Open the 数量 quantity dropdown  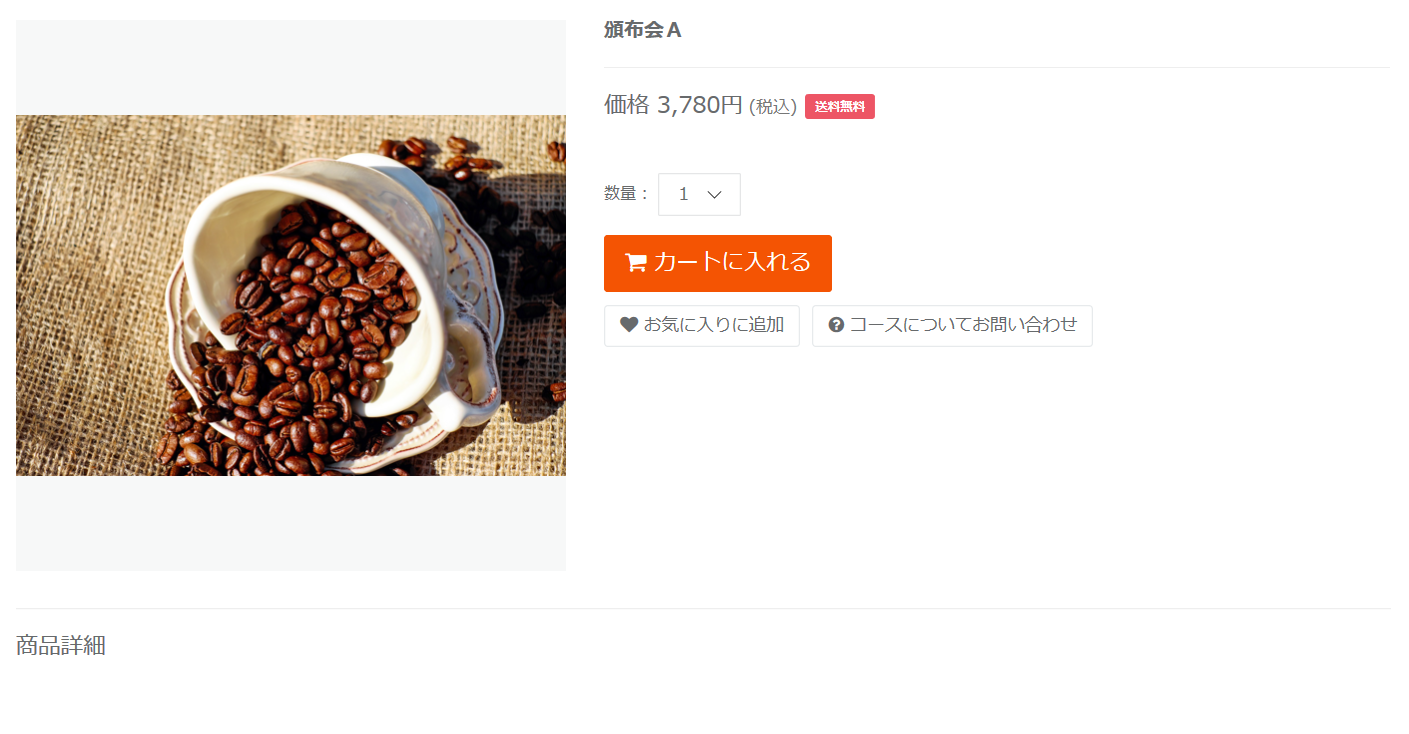699,194
